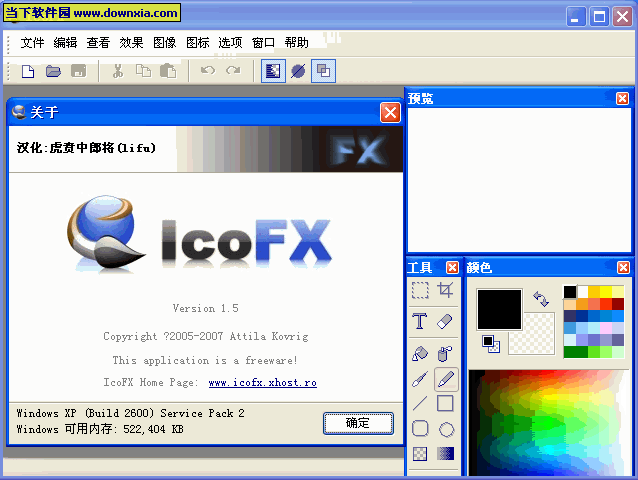Select the Eraser tool
This screenshot has height=480, width=638.
[445, 321]
